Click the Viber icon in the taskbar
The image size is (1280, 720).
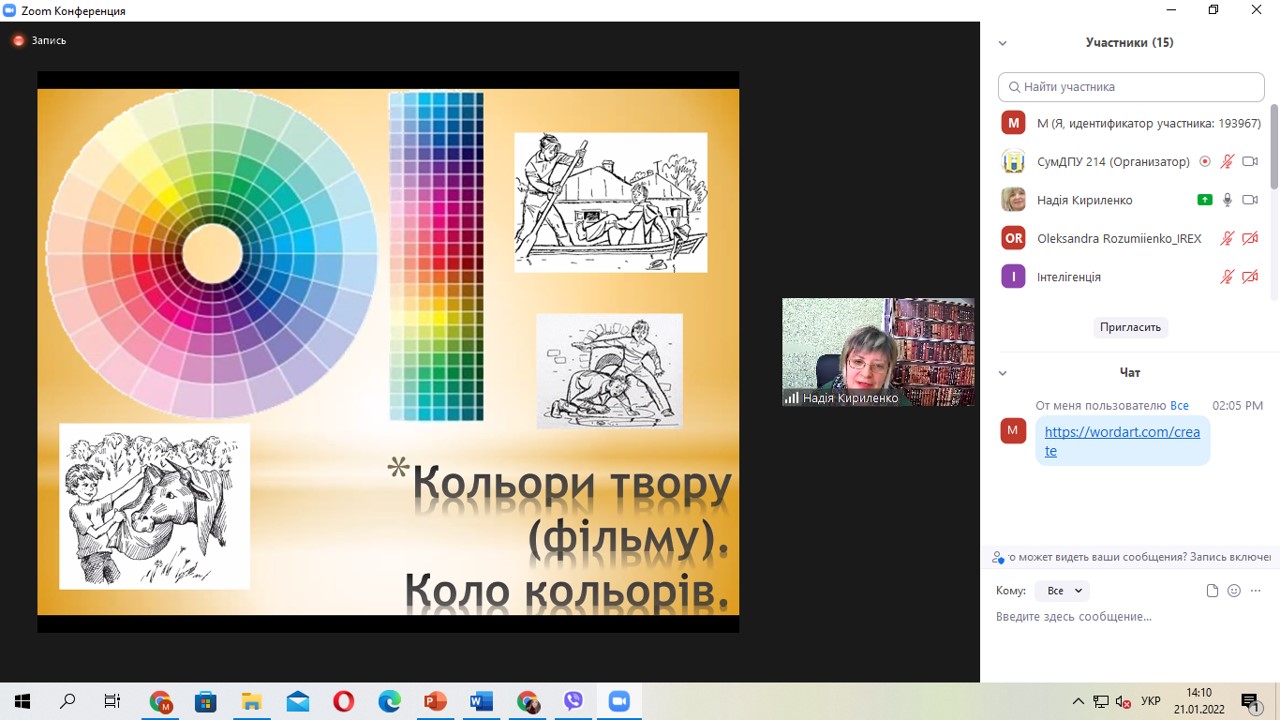[573, 702]
